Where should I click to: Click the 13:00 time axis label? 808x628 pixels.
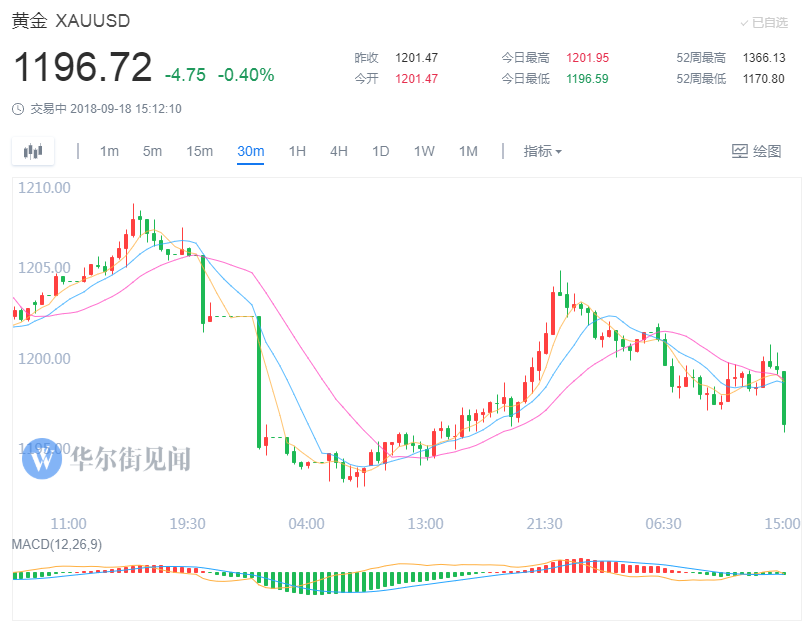[x=426, y=523]
